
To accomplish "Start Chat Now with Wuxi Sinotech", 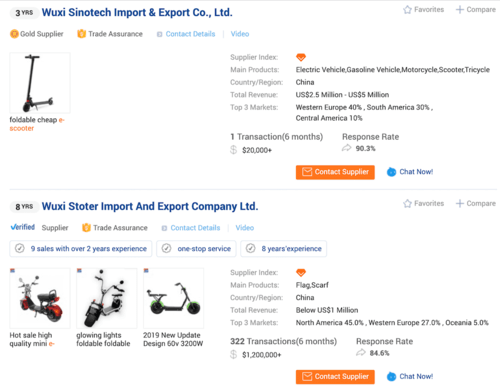I will pyautogui.click(x=410, y=172).
